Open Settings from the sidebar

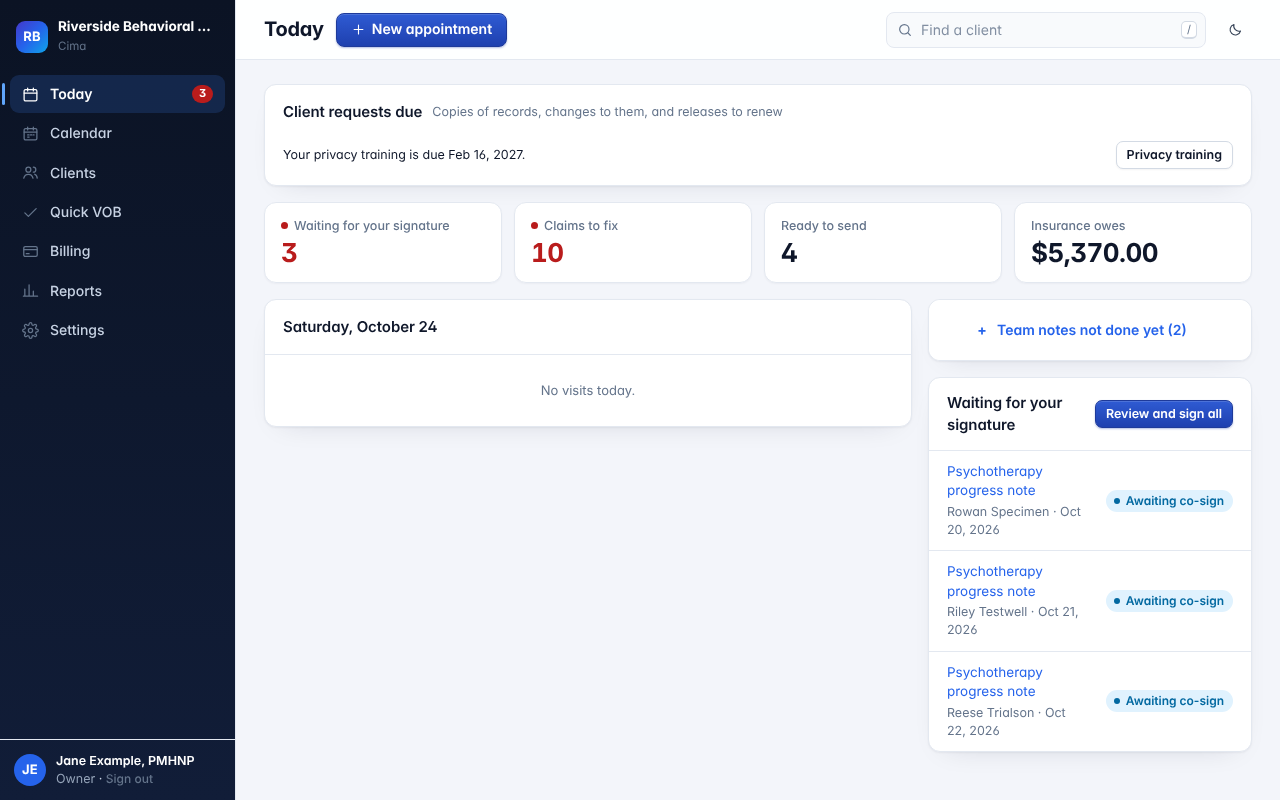point(117,330)
